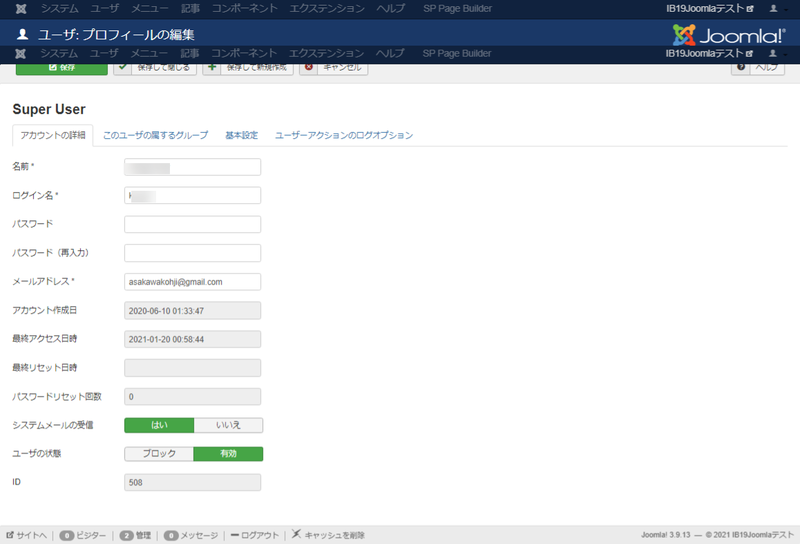Open システム menu in the bar below the title
The image size is (800, 544).
pos(59,54)
